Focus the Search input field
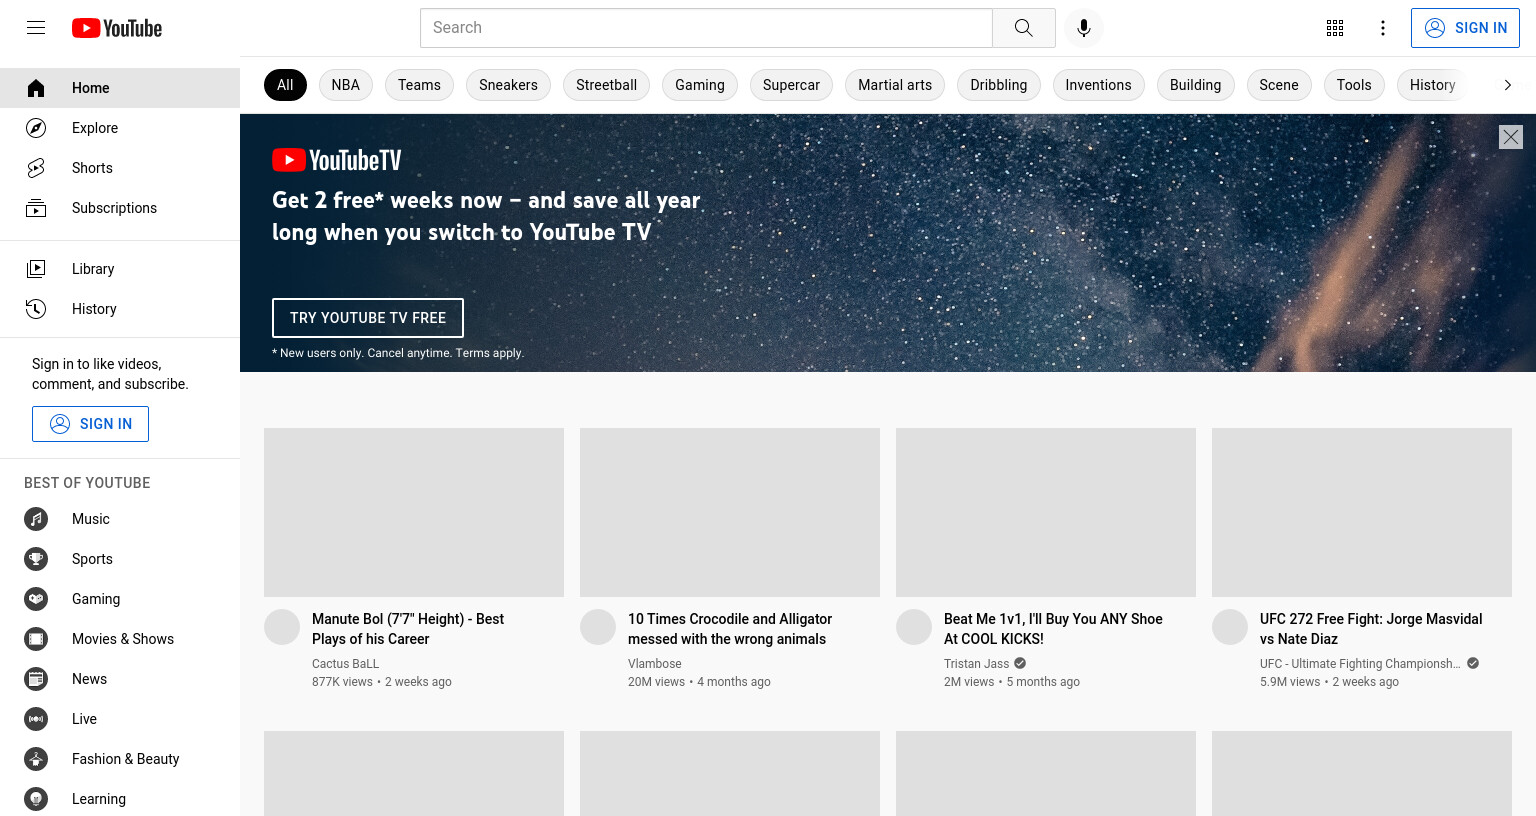The image size is (1536, 816). pyautogui.click(x=706, y=28)
